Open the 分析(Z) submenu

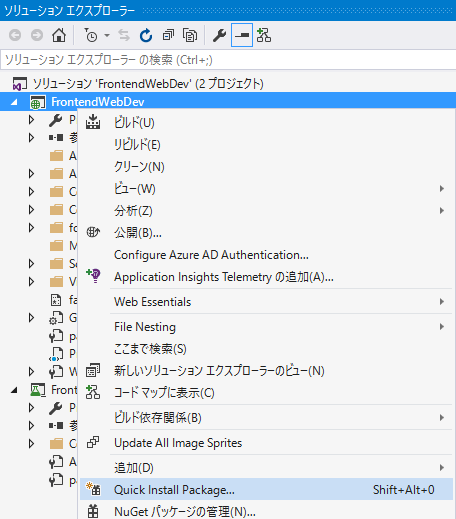[266, 211]
